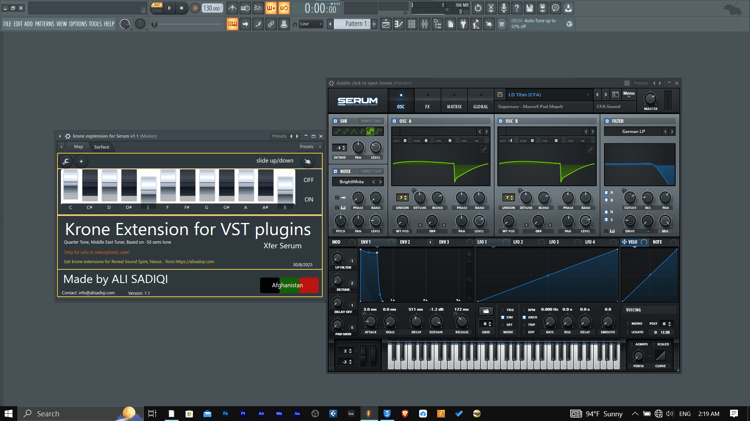Viewport: 750px width, 421px height.
Task: Adjust the filter CUTOFF knob
Action: point(630,197)
